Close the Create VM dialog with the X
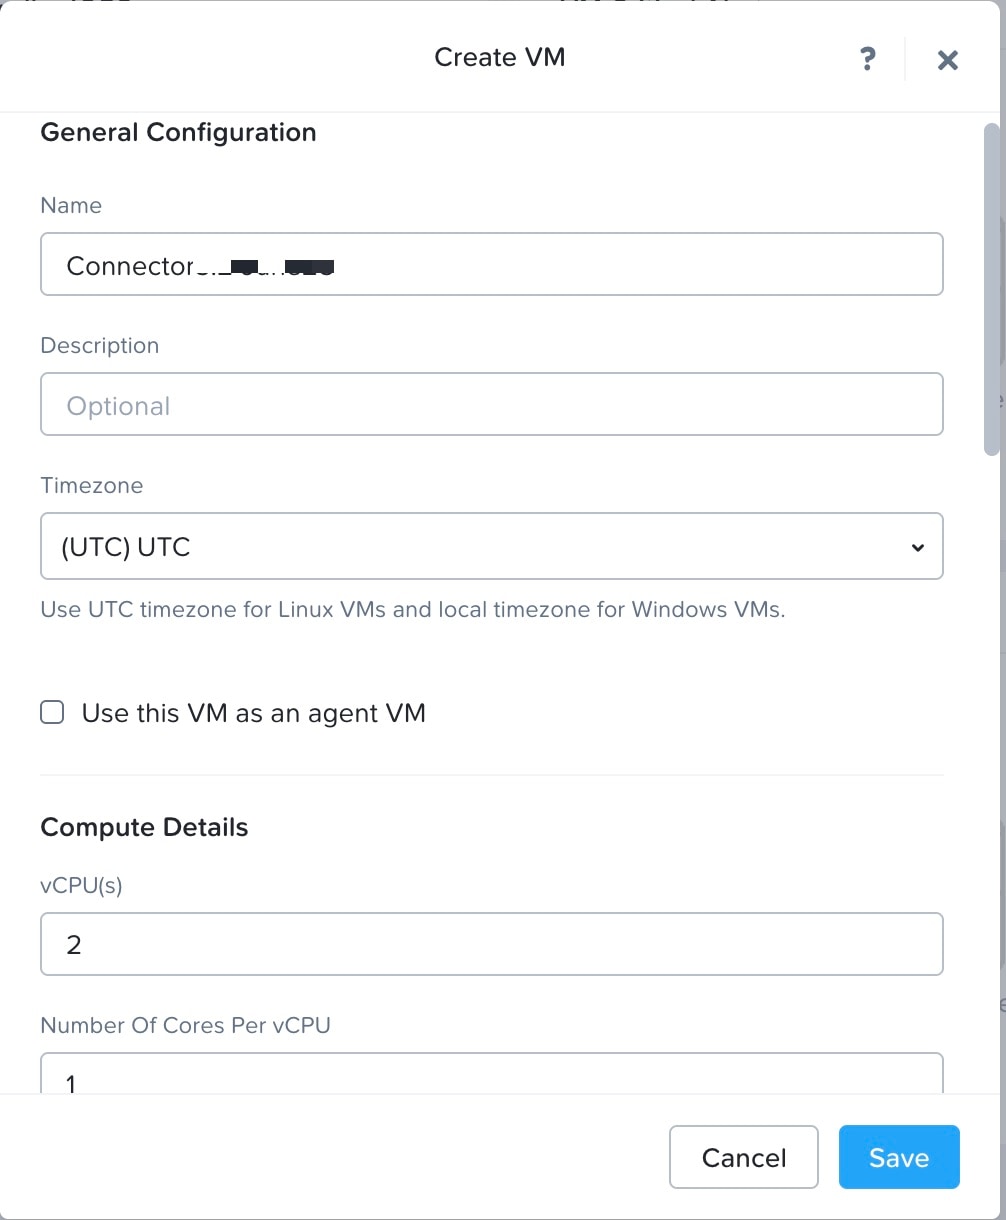 947,59
